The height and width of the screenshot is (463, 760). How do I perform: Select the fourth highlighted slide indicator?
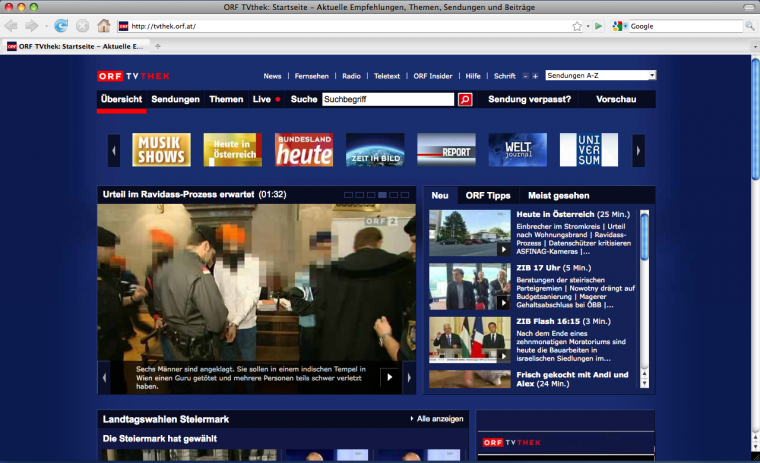(382, 195)
